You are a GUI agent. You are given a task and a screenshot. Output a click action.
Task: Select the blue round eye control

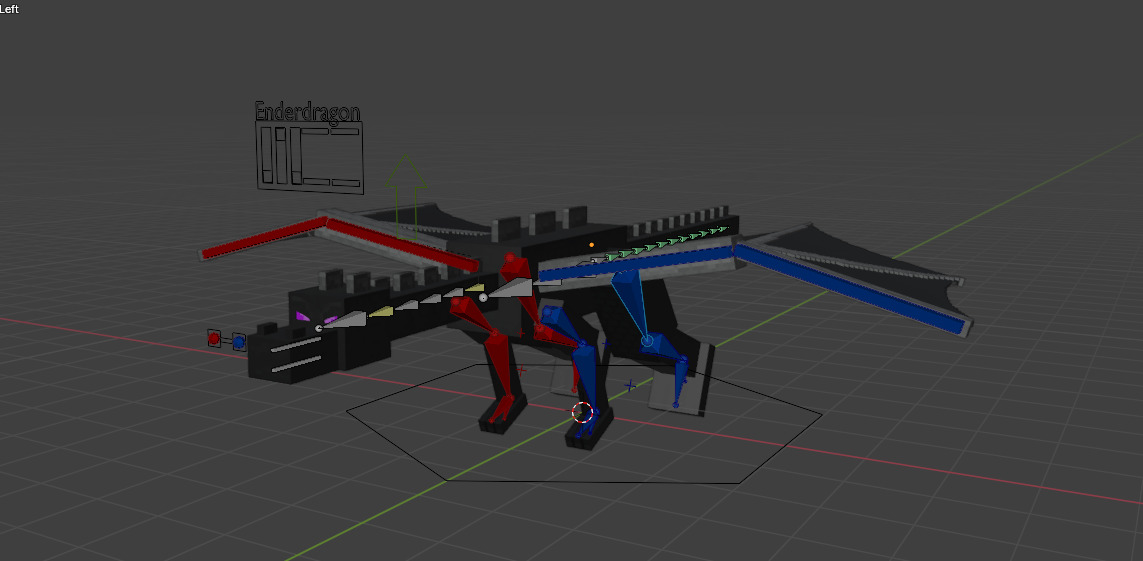(x=238, y=341)
